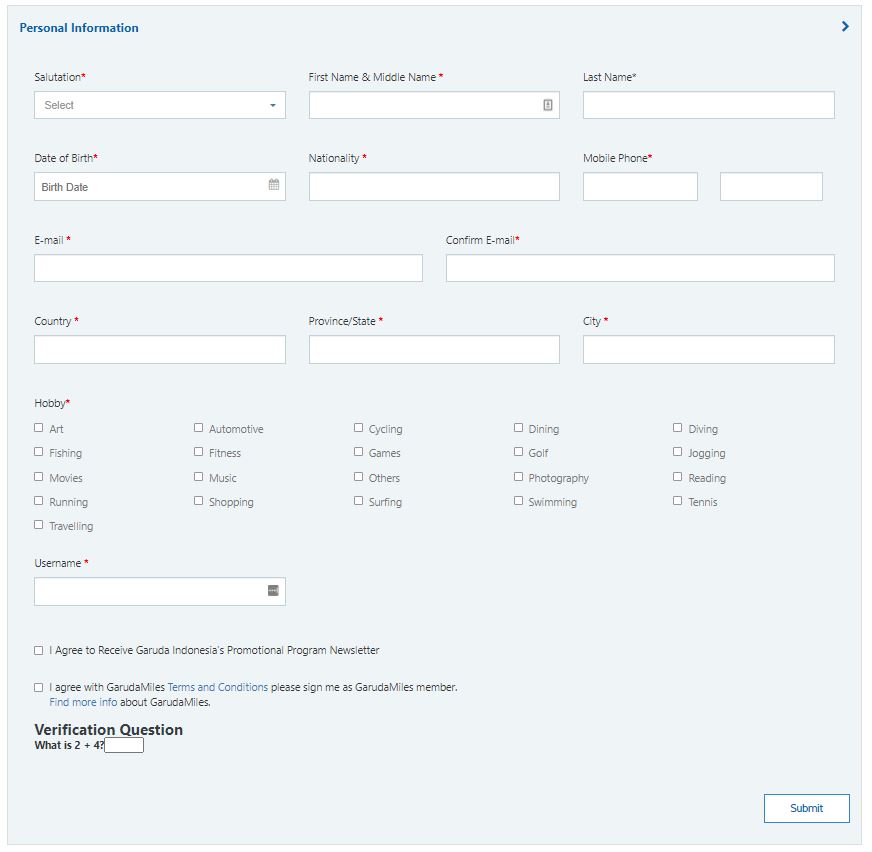Viewport: 872px width, 852px height.
Task: Check the Golf hobby checkbox
Action: 518,452
